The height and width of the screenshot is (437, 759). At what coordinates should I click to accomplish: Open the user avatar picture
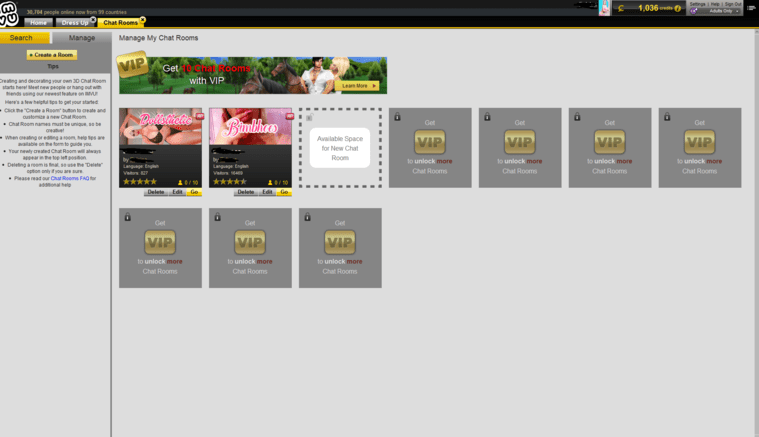(x=604, y=8)
